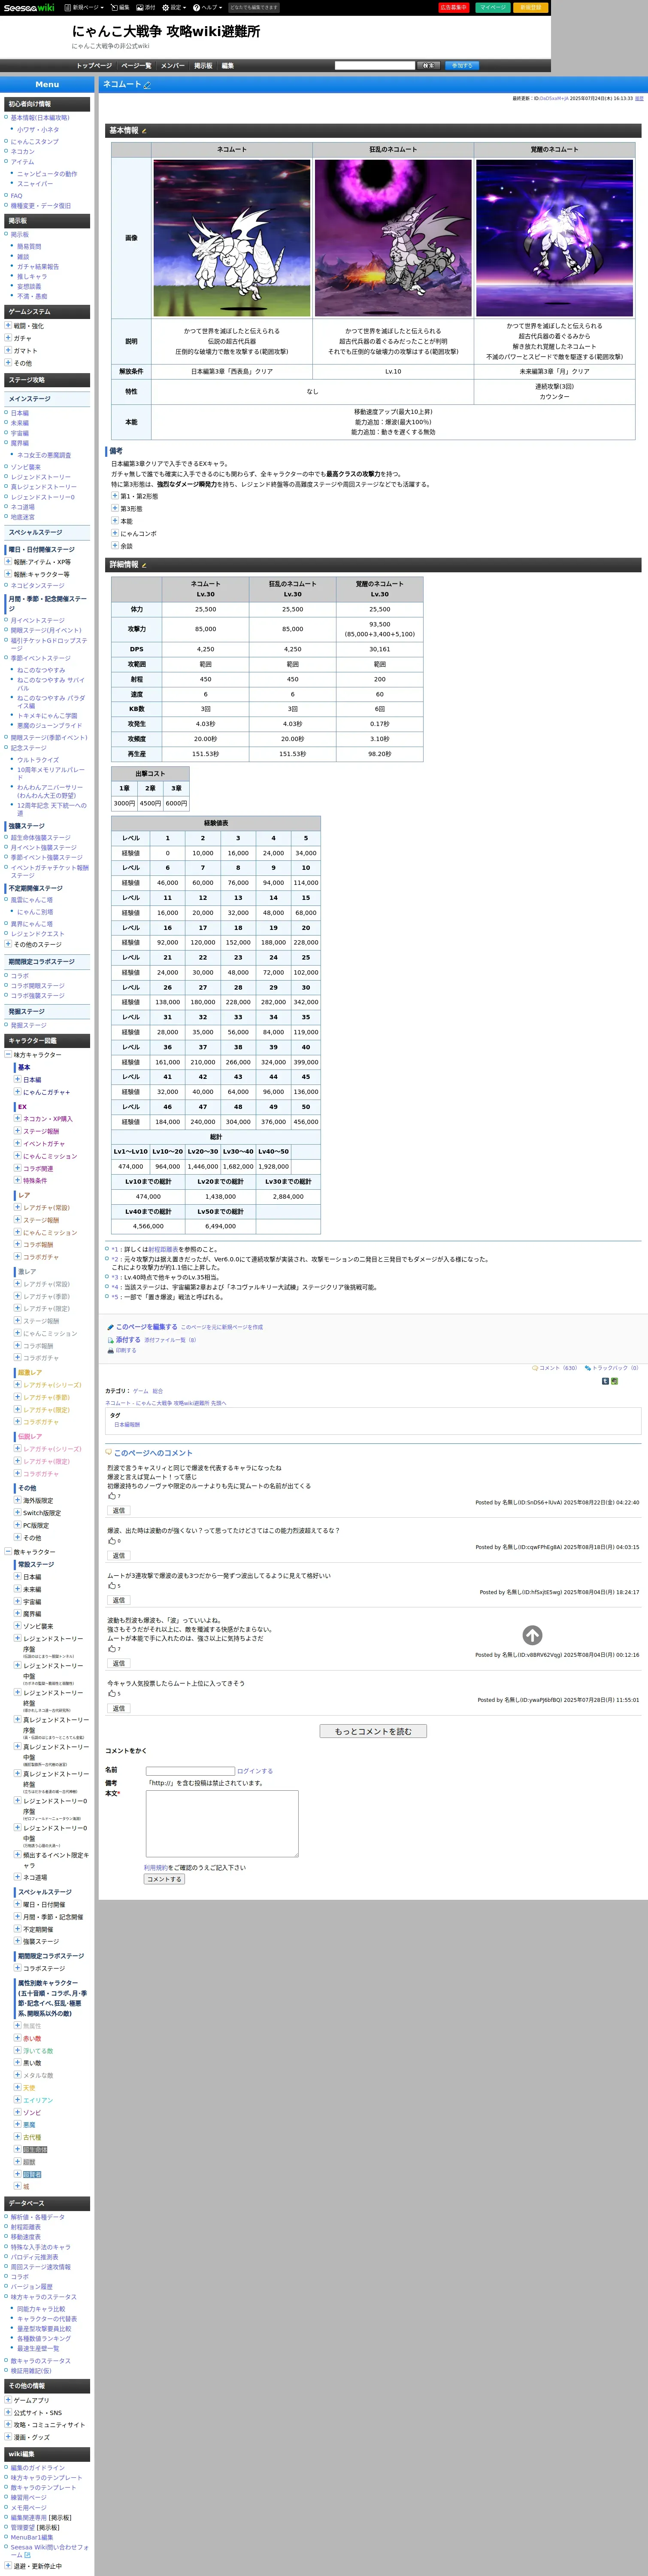Click the trackback icon beside トラックバック (0)

point(588,1368)
